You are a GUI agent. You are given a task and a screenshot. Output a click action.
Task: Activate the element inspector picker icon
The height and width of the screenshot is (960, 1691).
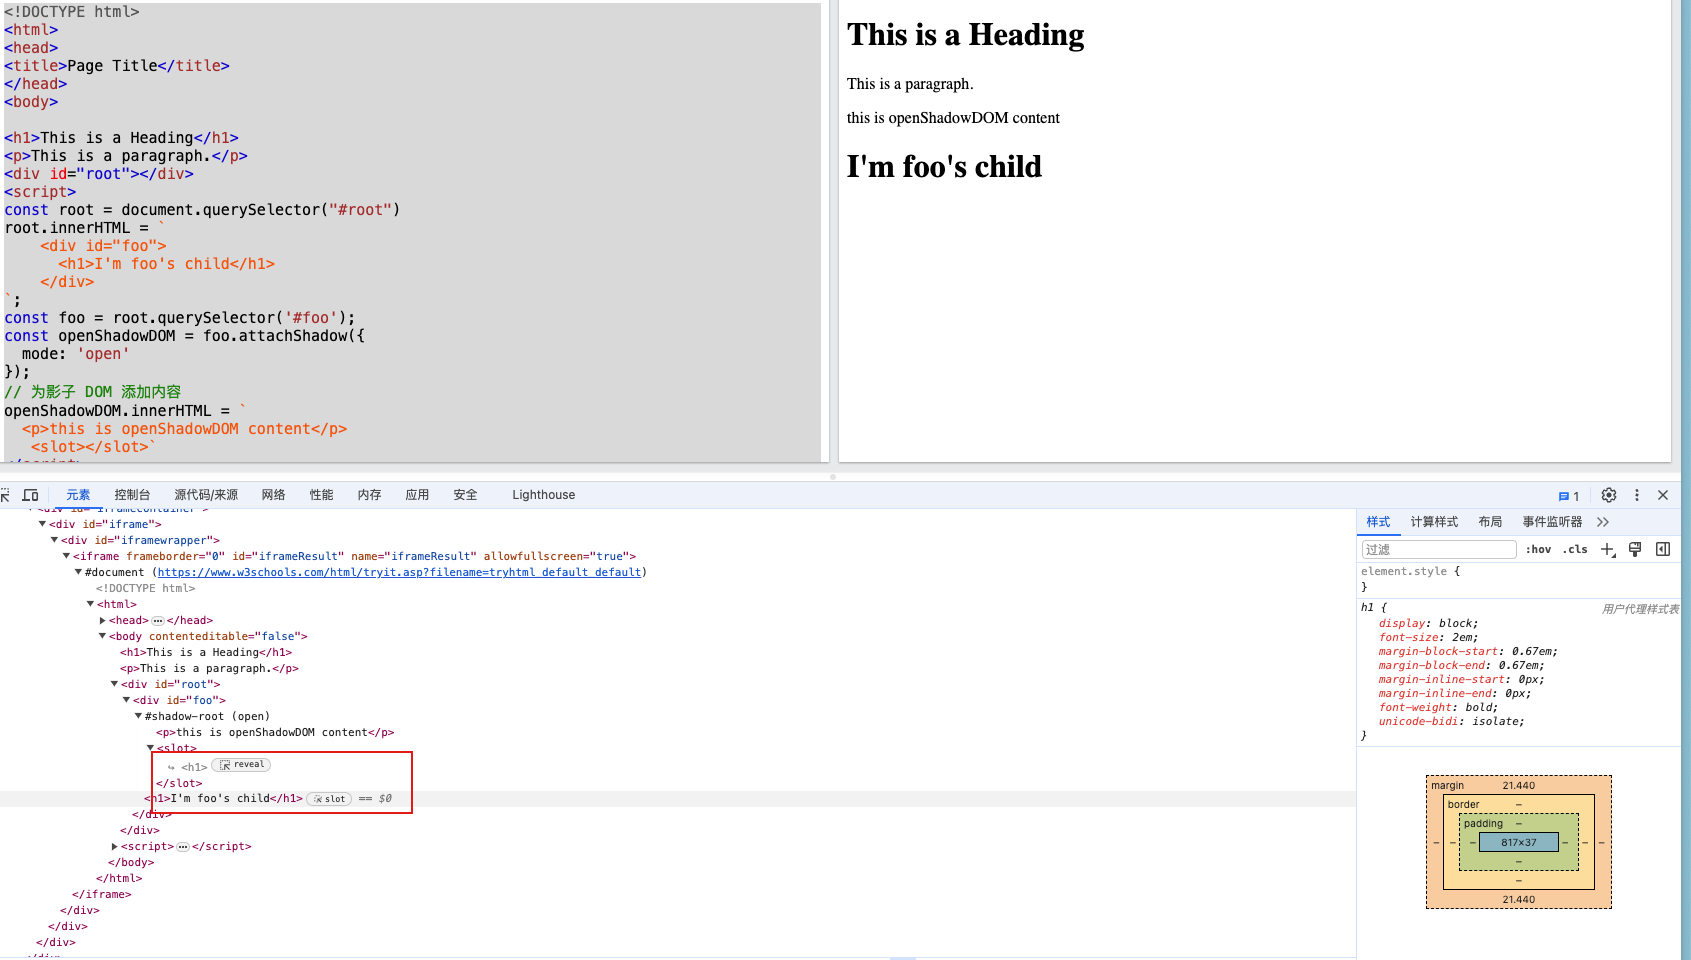(5, 495)
